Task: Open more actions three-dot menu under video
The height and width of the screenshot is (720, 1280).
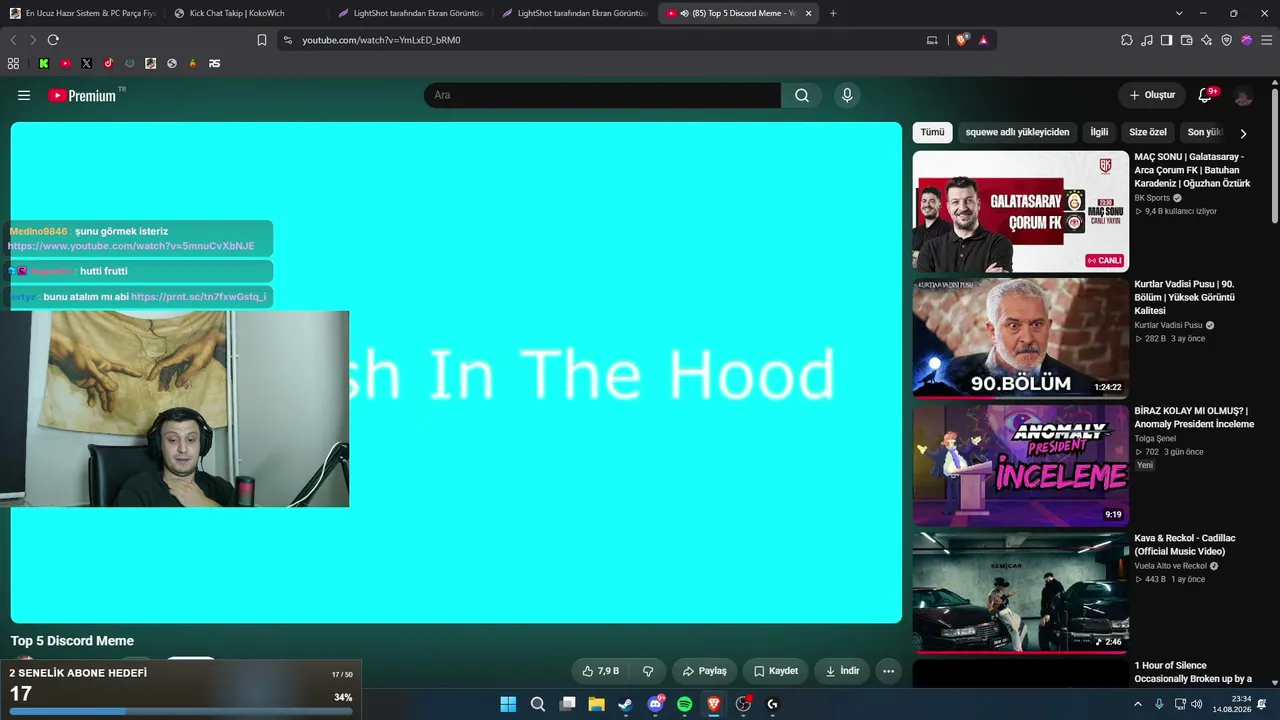Action: [888, 671]
